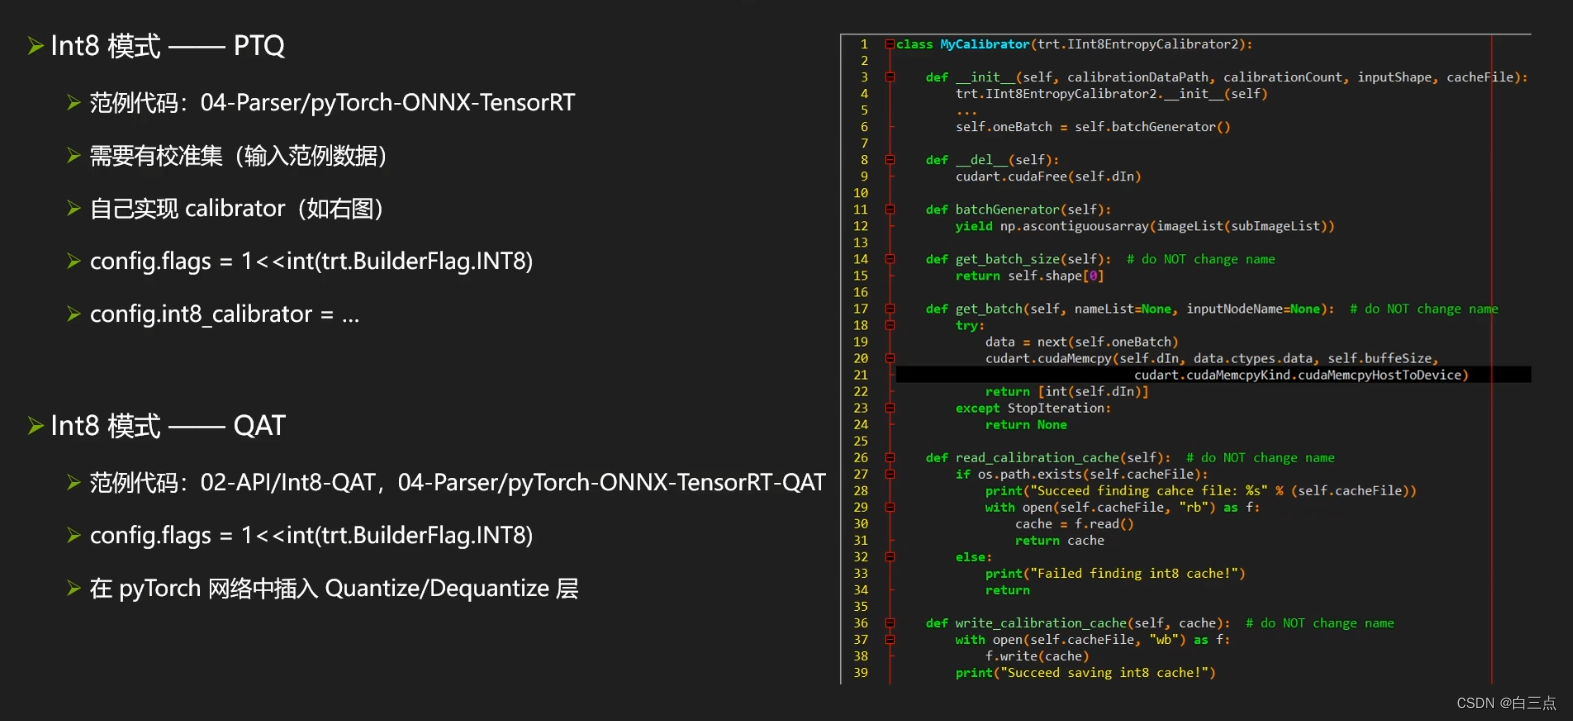Image resolution: width=1573 pixels, height=721 pixels.
Task: Click 'trt.IInt8EntropyCalibrator2.__init__(self)' code line
Action: coord(1111,94)
